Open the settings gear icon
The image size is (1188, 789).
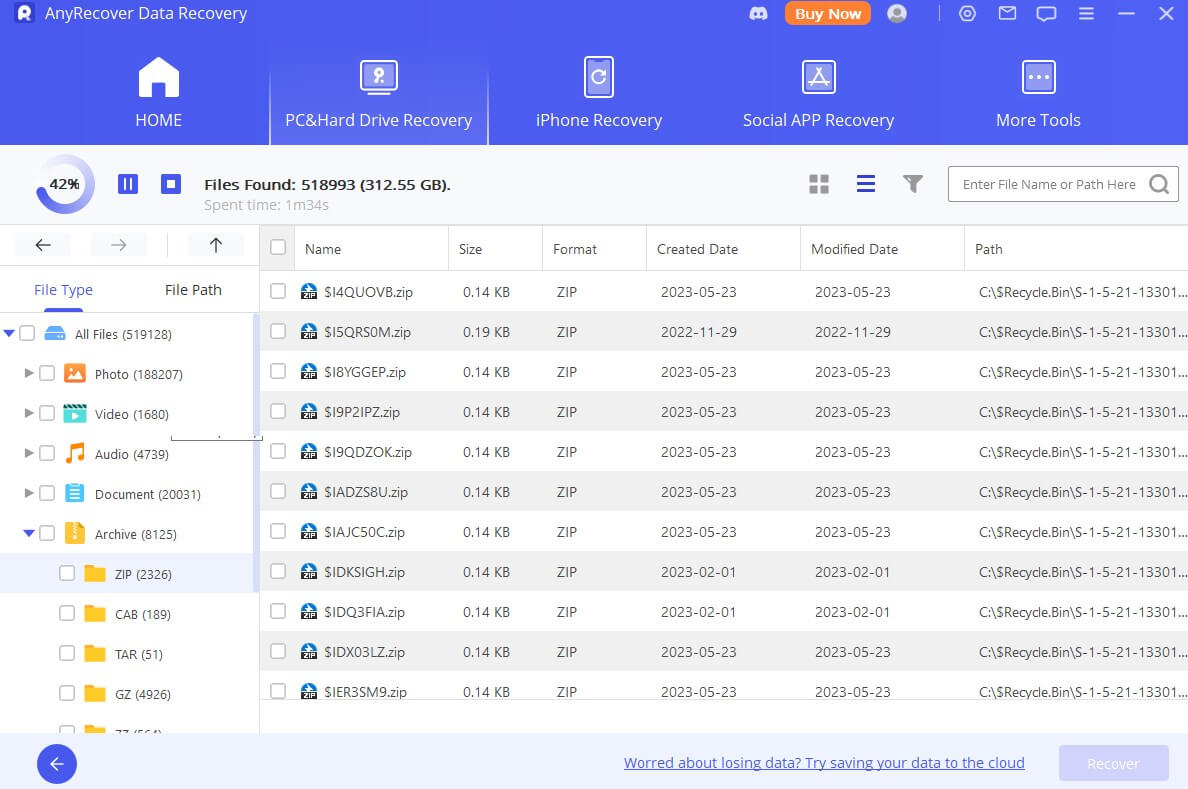coord(967,14)
